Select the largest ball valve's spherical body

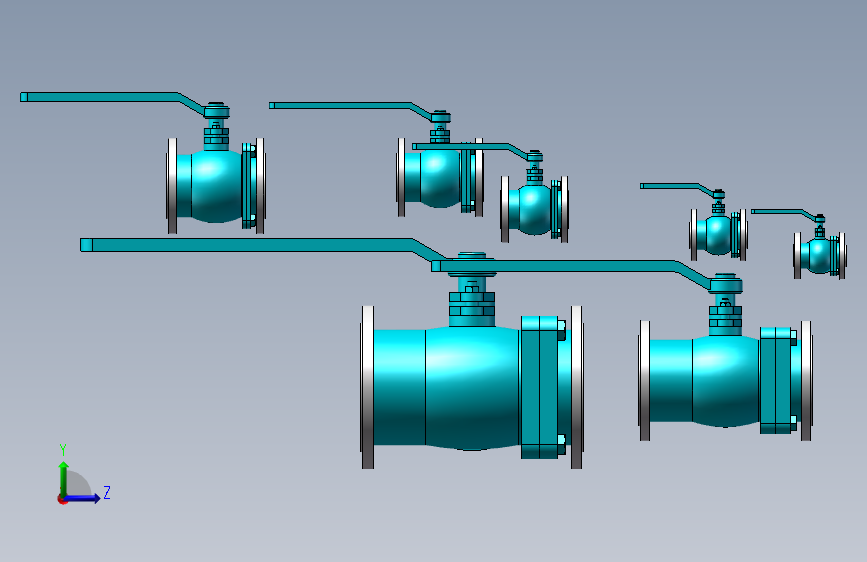pyautogui.click(x=472, y=388)
